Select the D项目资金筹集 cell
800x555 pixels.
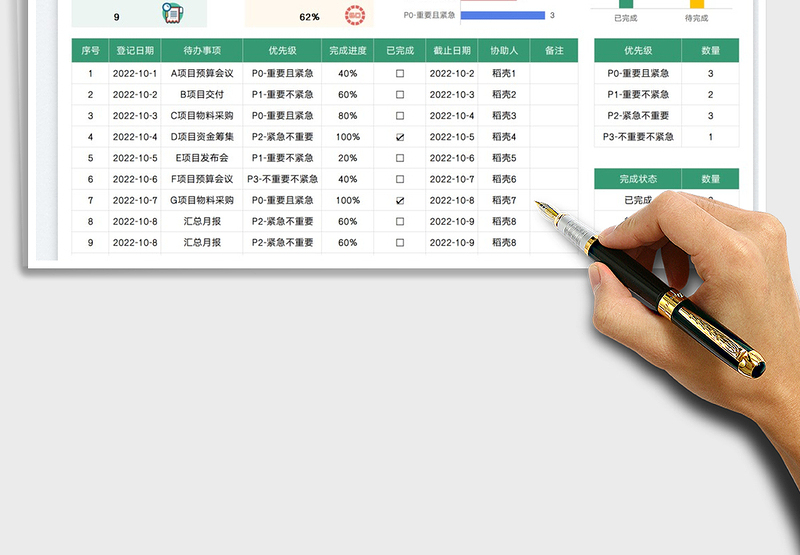(x=202, y=137)
